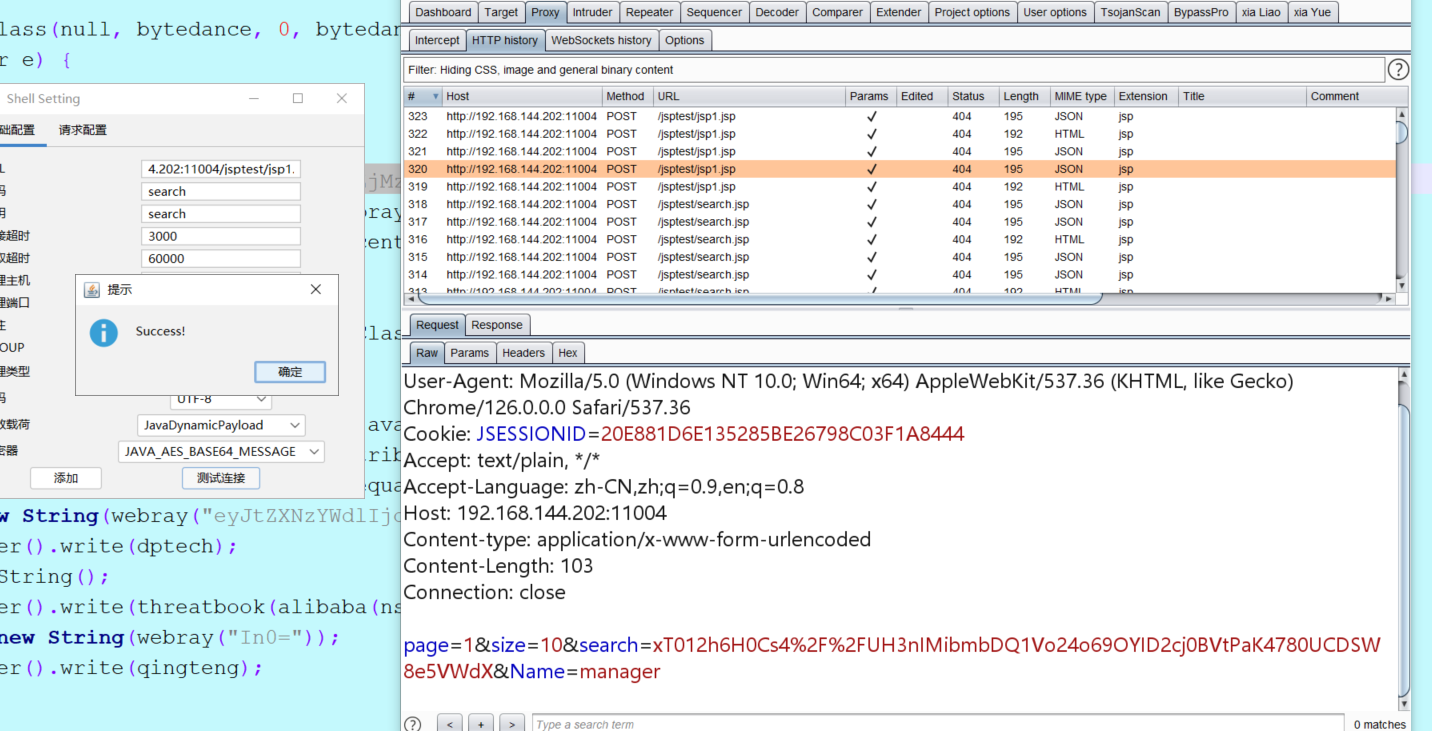Open the xia Yue tab
Viewport: 1432px width, 731px height.
(1311, 12)
